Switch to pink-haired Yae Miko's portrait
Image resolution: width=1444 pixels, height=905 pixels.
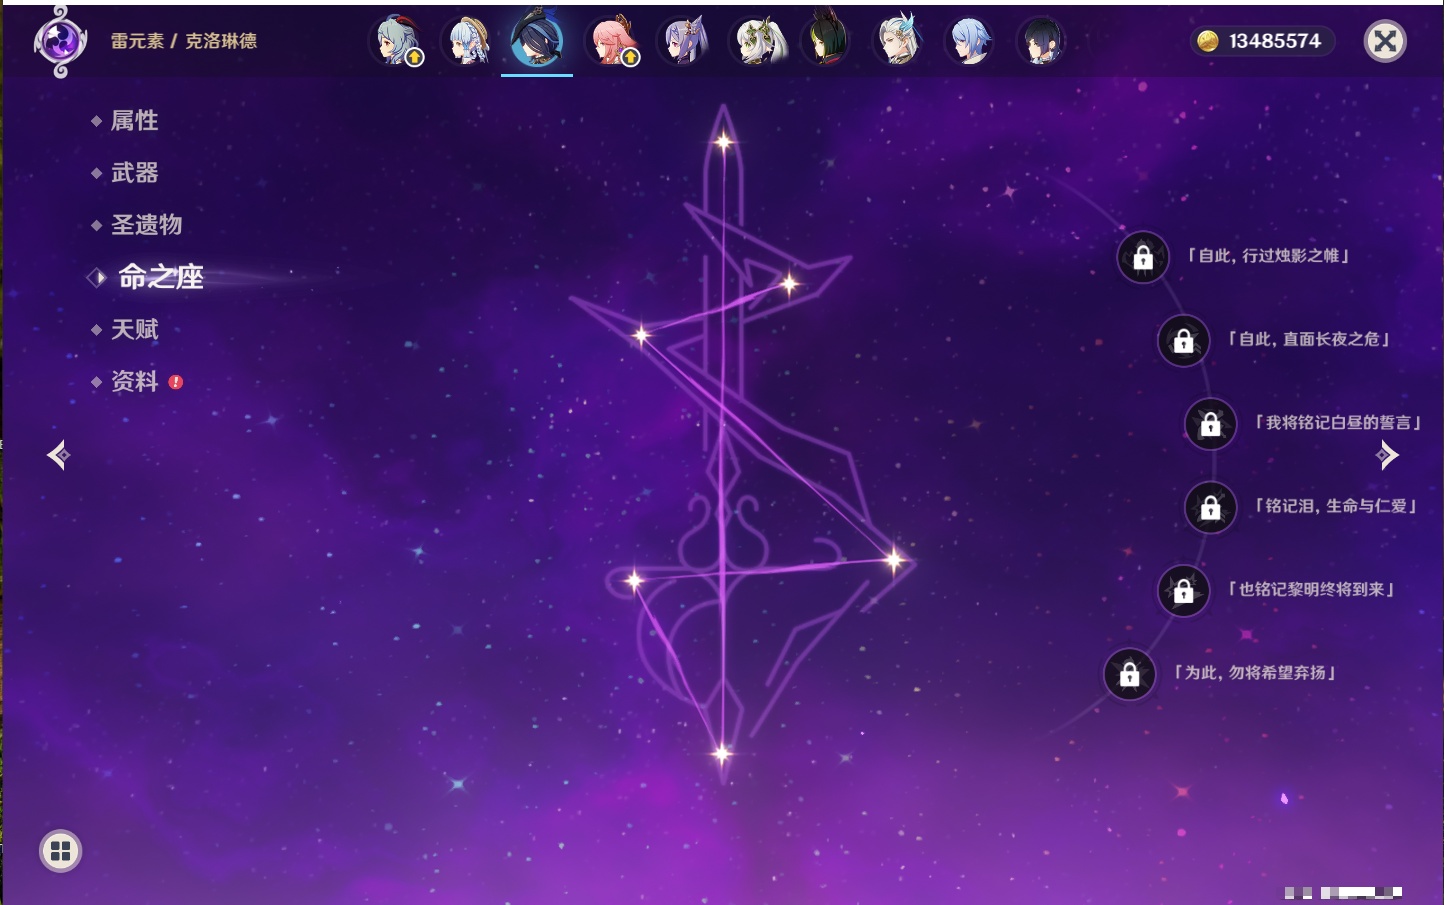(613, 41)
